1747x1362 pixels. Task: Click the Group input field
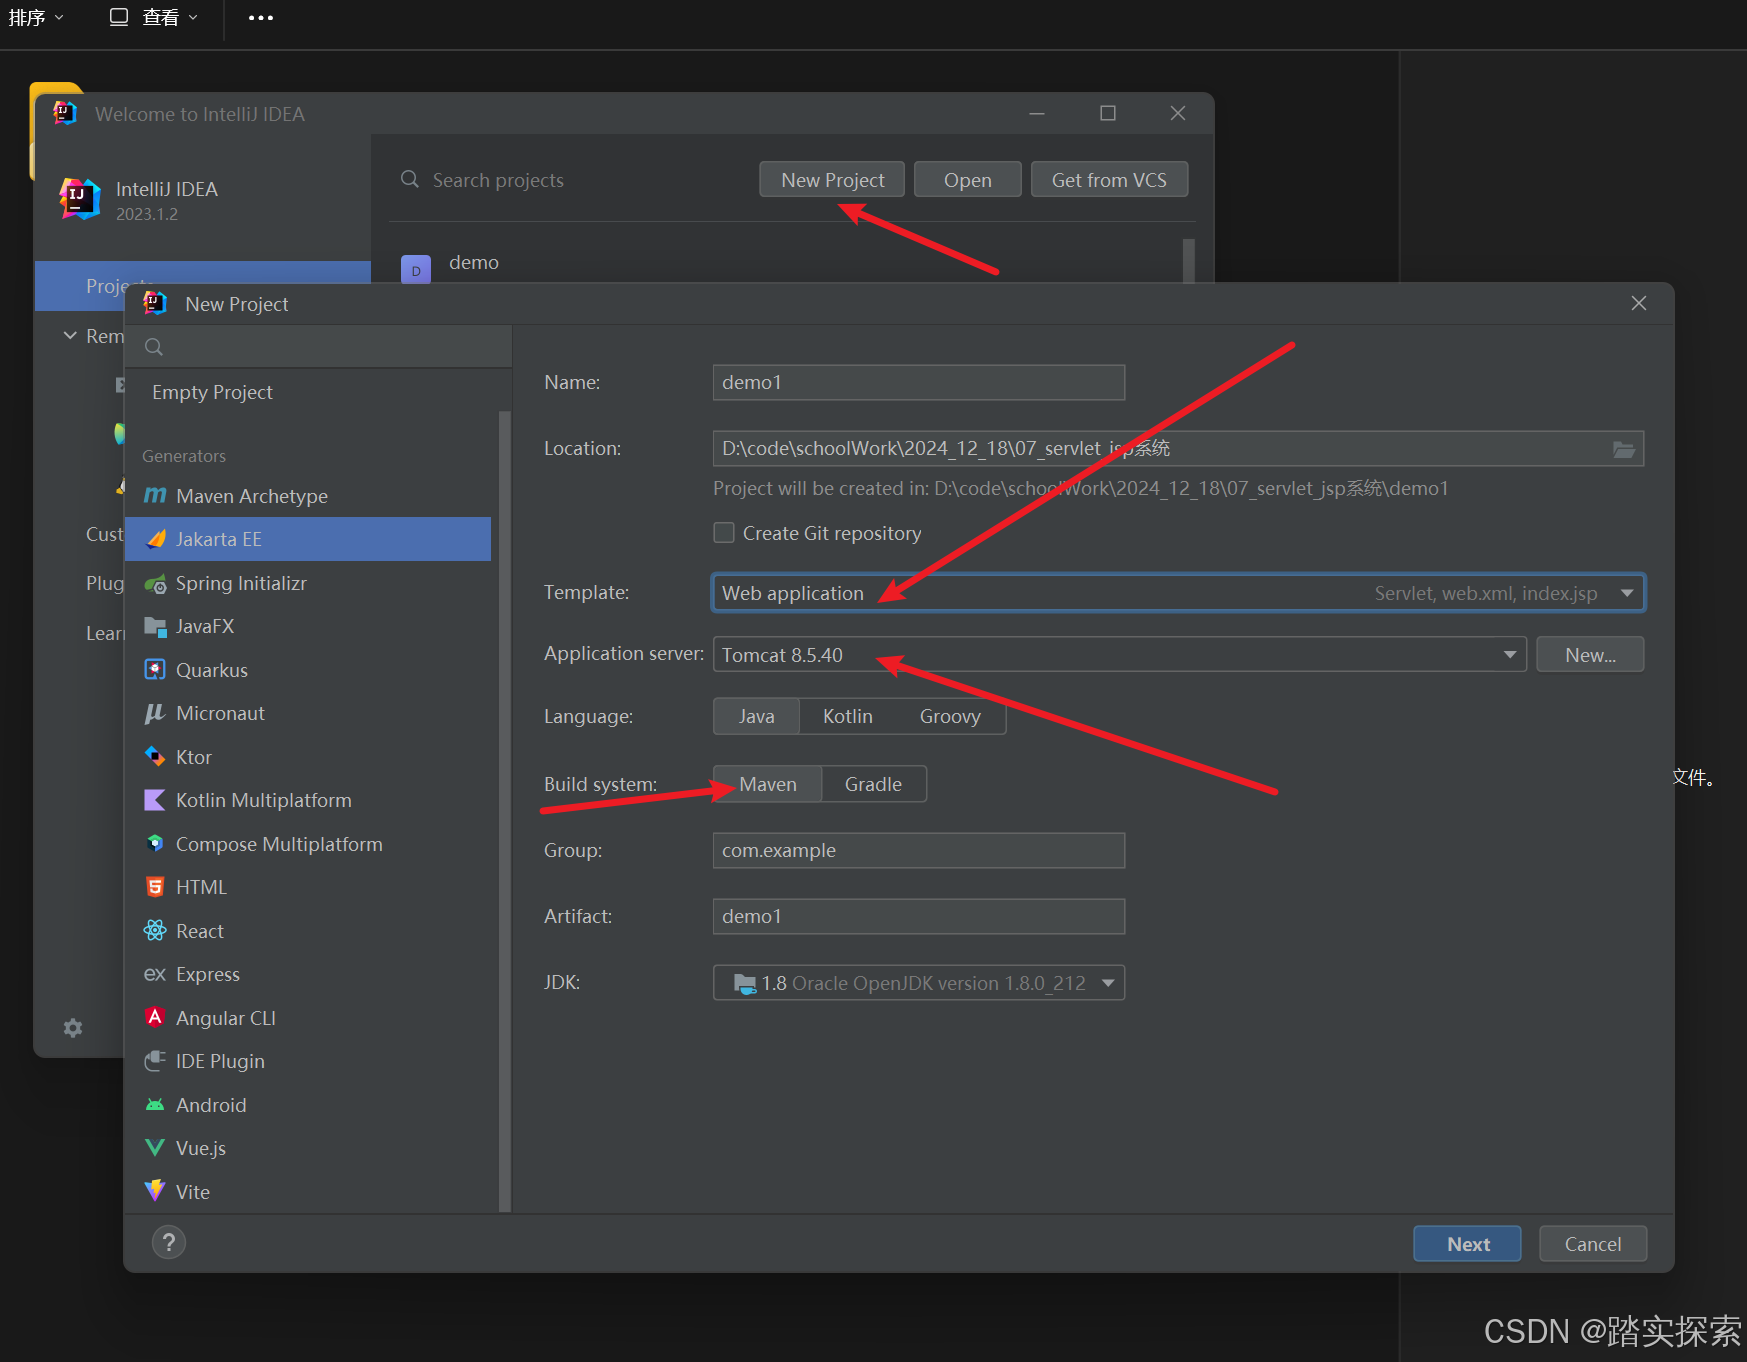919,850
